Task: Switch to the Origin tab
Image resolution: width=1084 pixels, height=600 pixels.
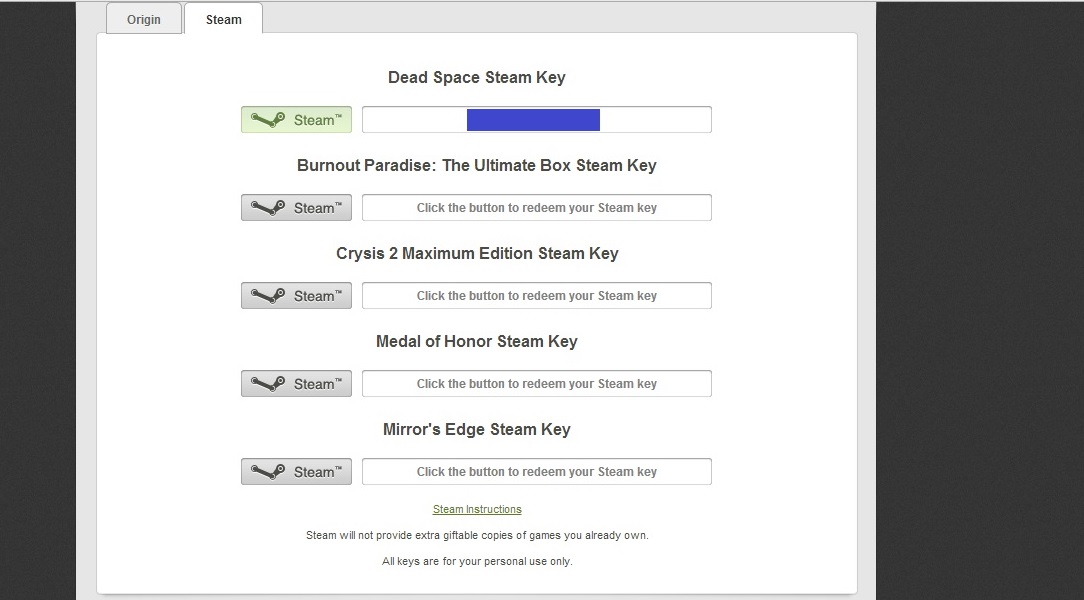Action: click(144, 19)
